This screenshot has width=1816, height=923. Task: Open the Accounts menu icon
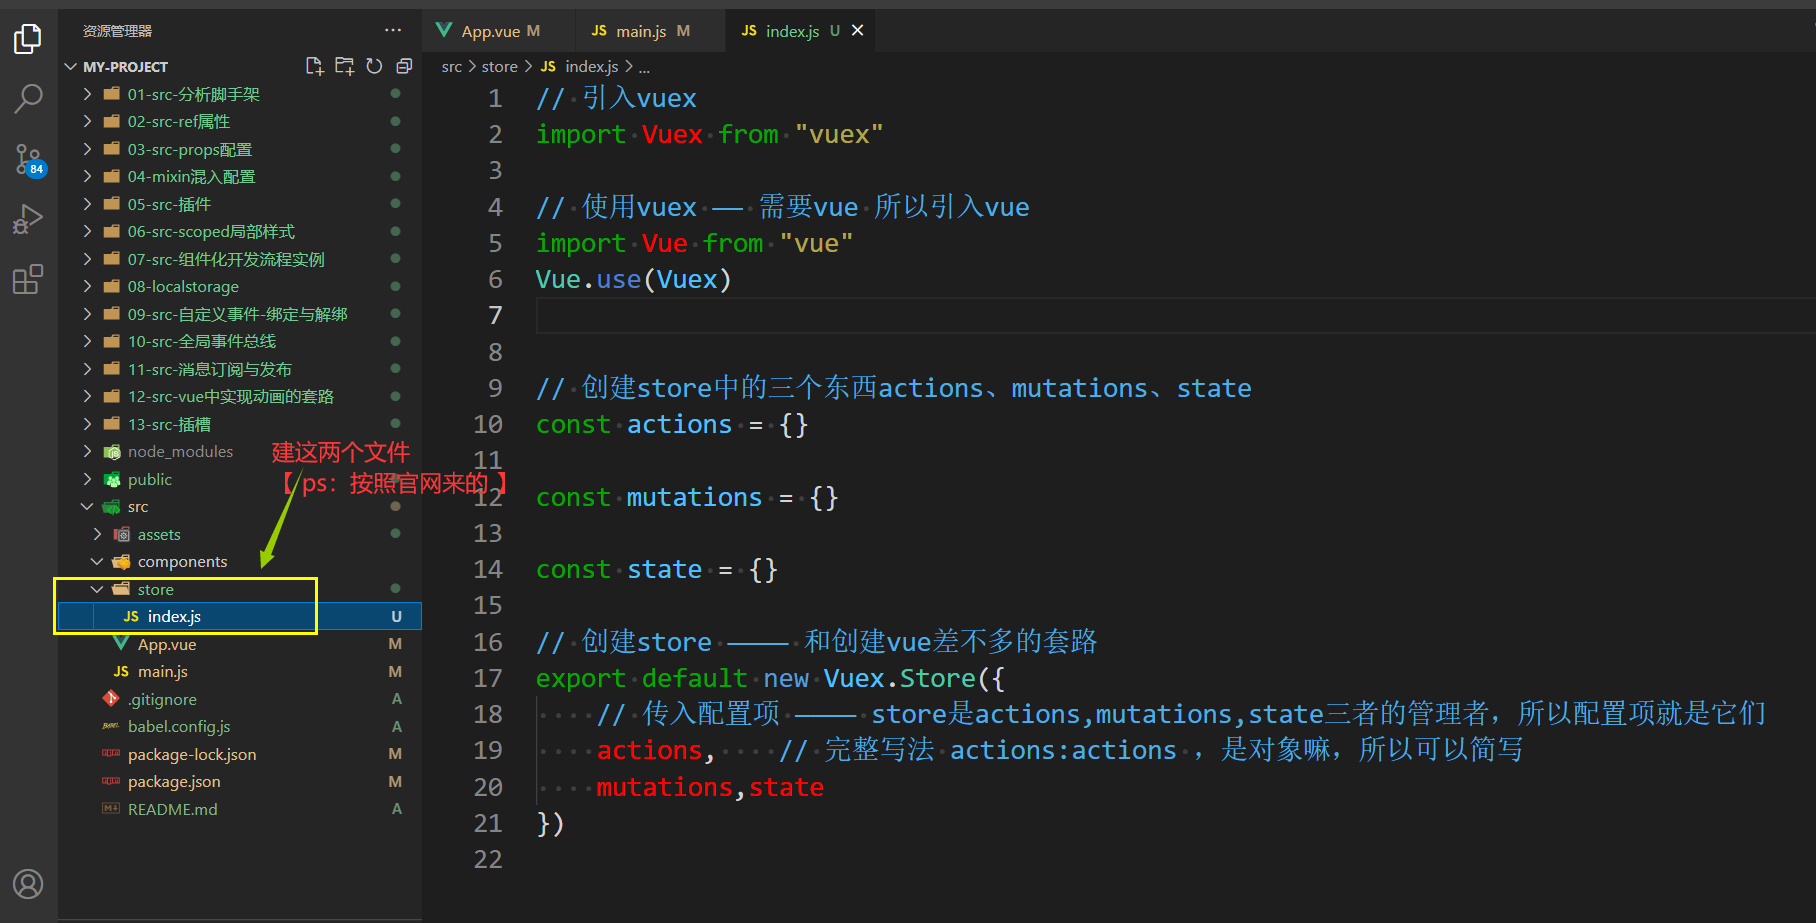coord(28,884)
